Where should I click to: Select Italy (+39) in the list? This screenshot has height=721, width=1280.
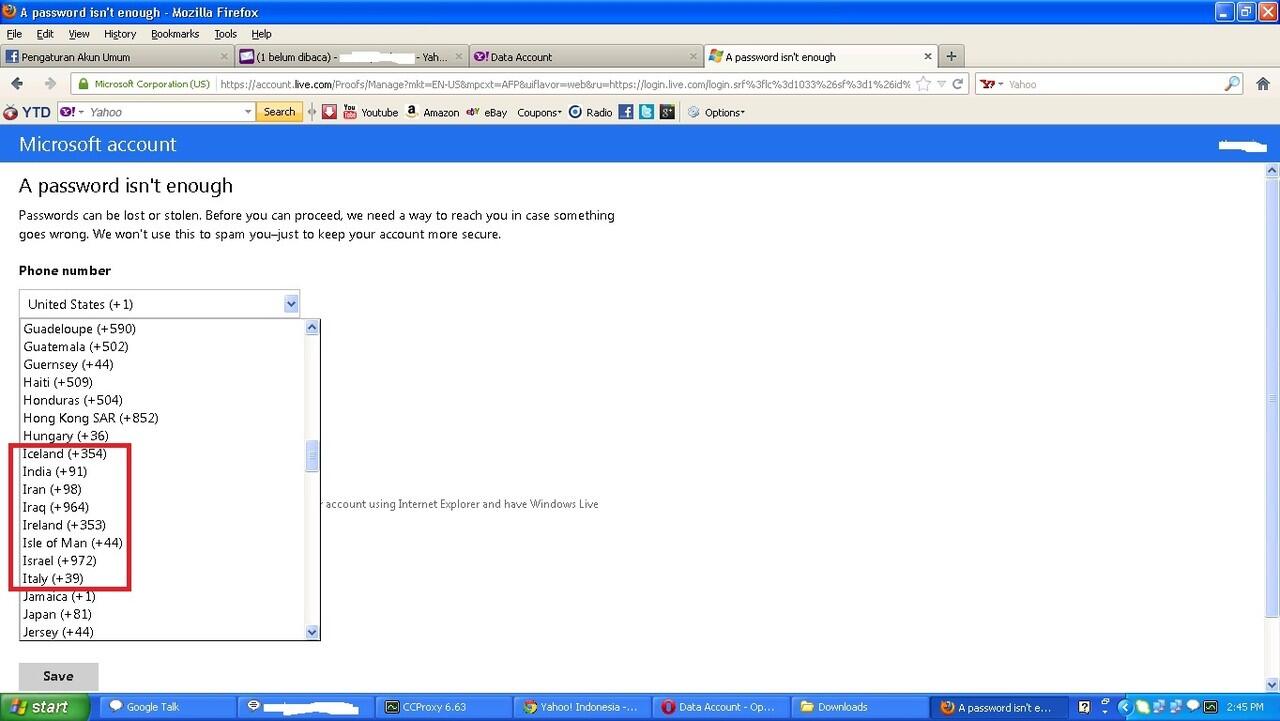tap(162, 579)
